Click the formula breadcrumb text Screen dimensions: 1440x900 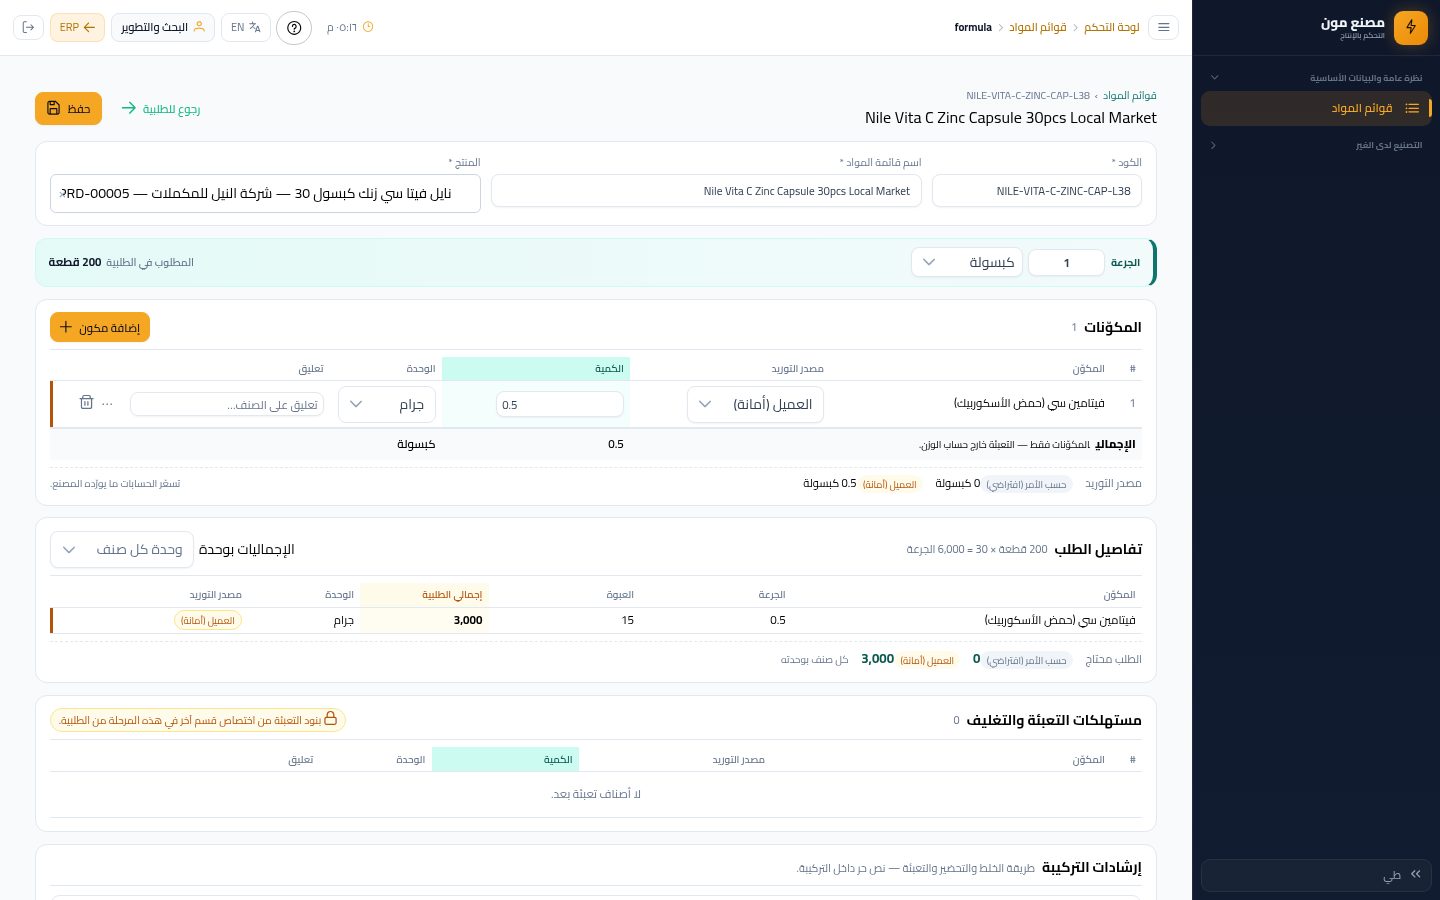coord(973,27)
